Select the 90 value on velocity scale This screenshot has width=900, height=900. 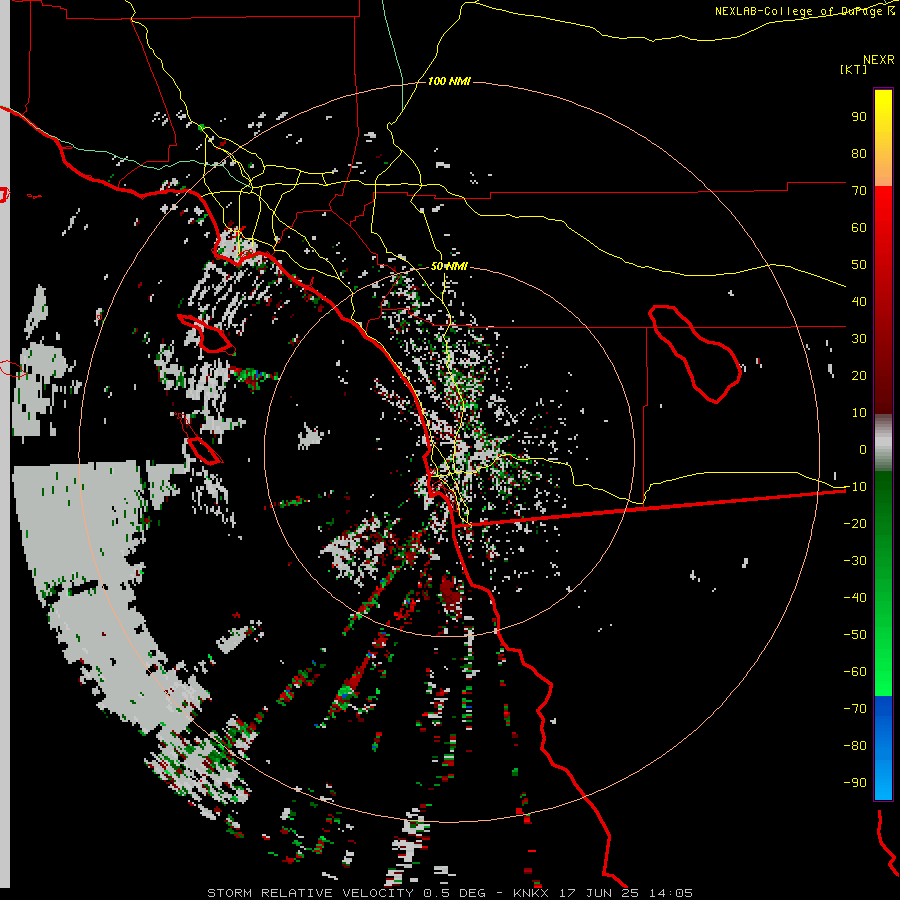[859, 117]
